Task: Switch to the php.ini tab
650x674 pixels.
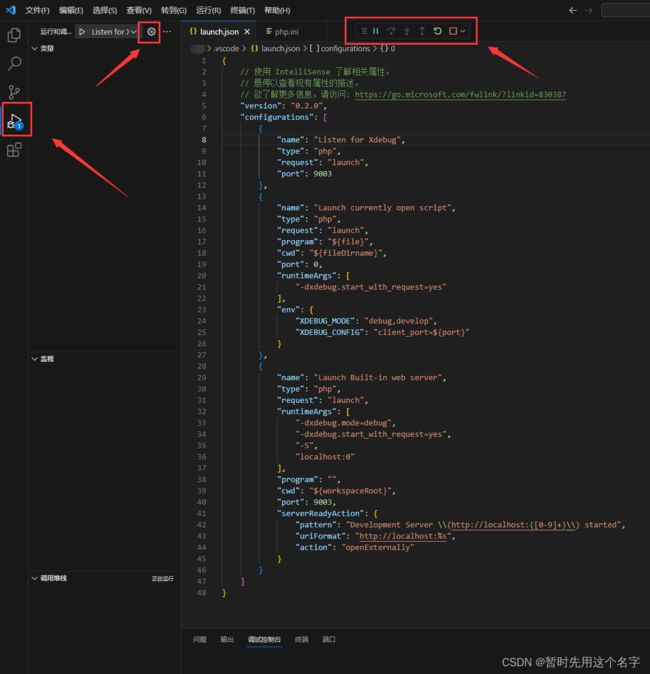Action: [x=282, y=31]
